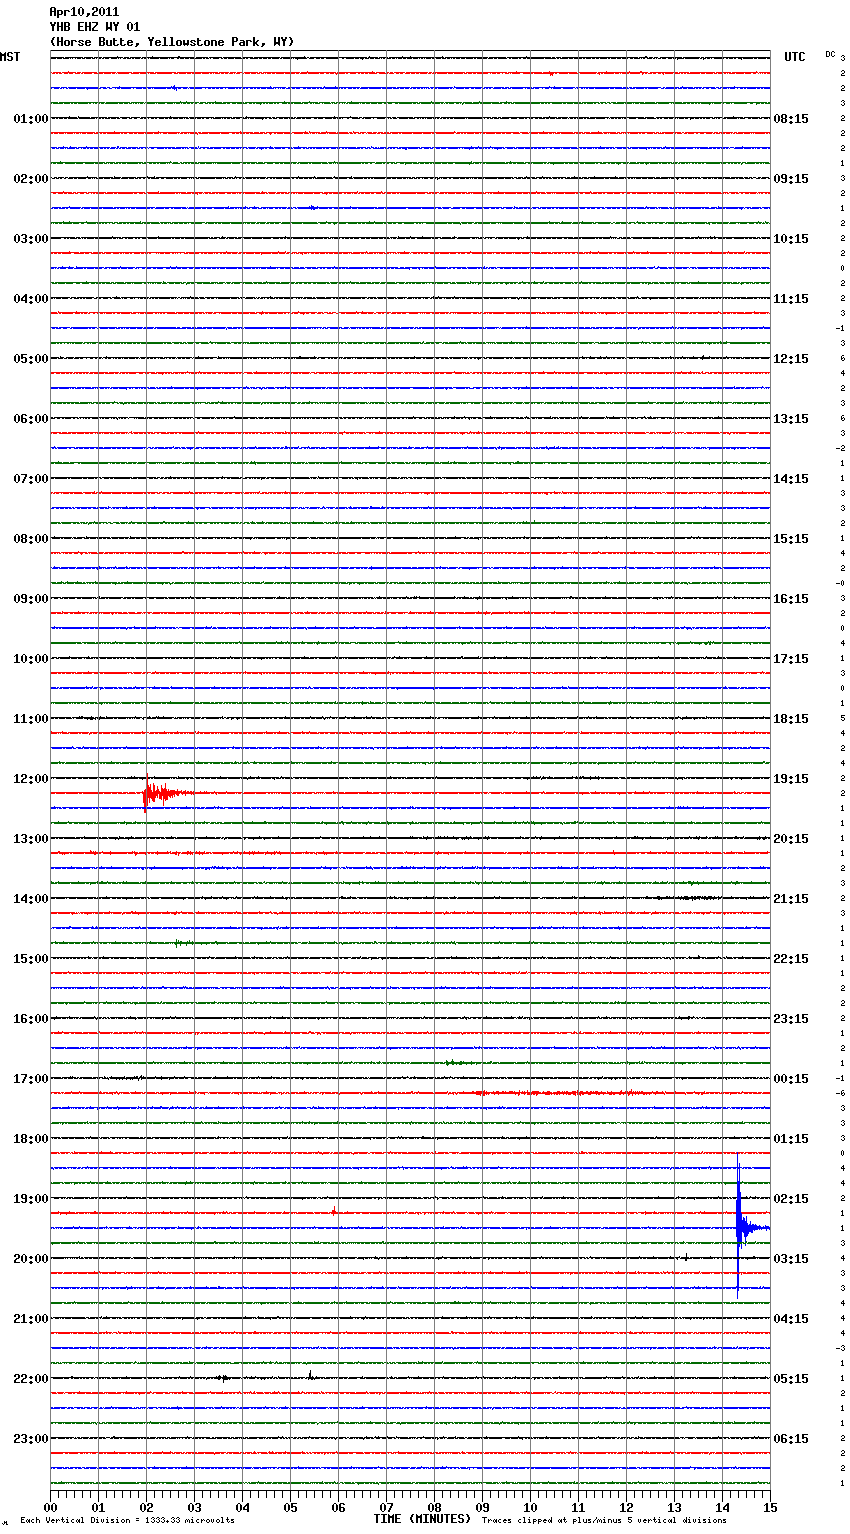The image size is (850, 1534).
Task: Select the 09:00 MST time label
Action: 31,599
